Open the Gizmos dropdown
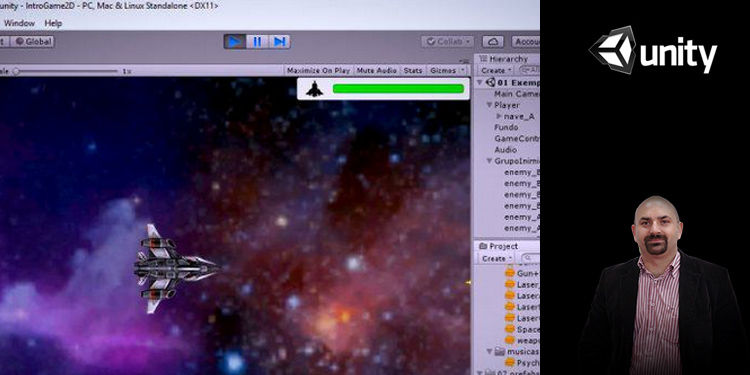Screen dimensions: 750x375 446,70
